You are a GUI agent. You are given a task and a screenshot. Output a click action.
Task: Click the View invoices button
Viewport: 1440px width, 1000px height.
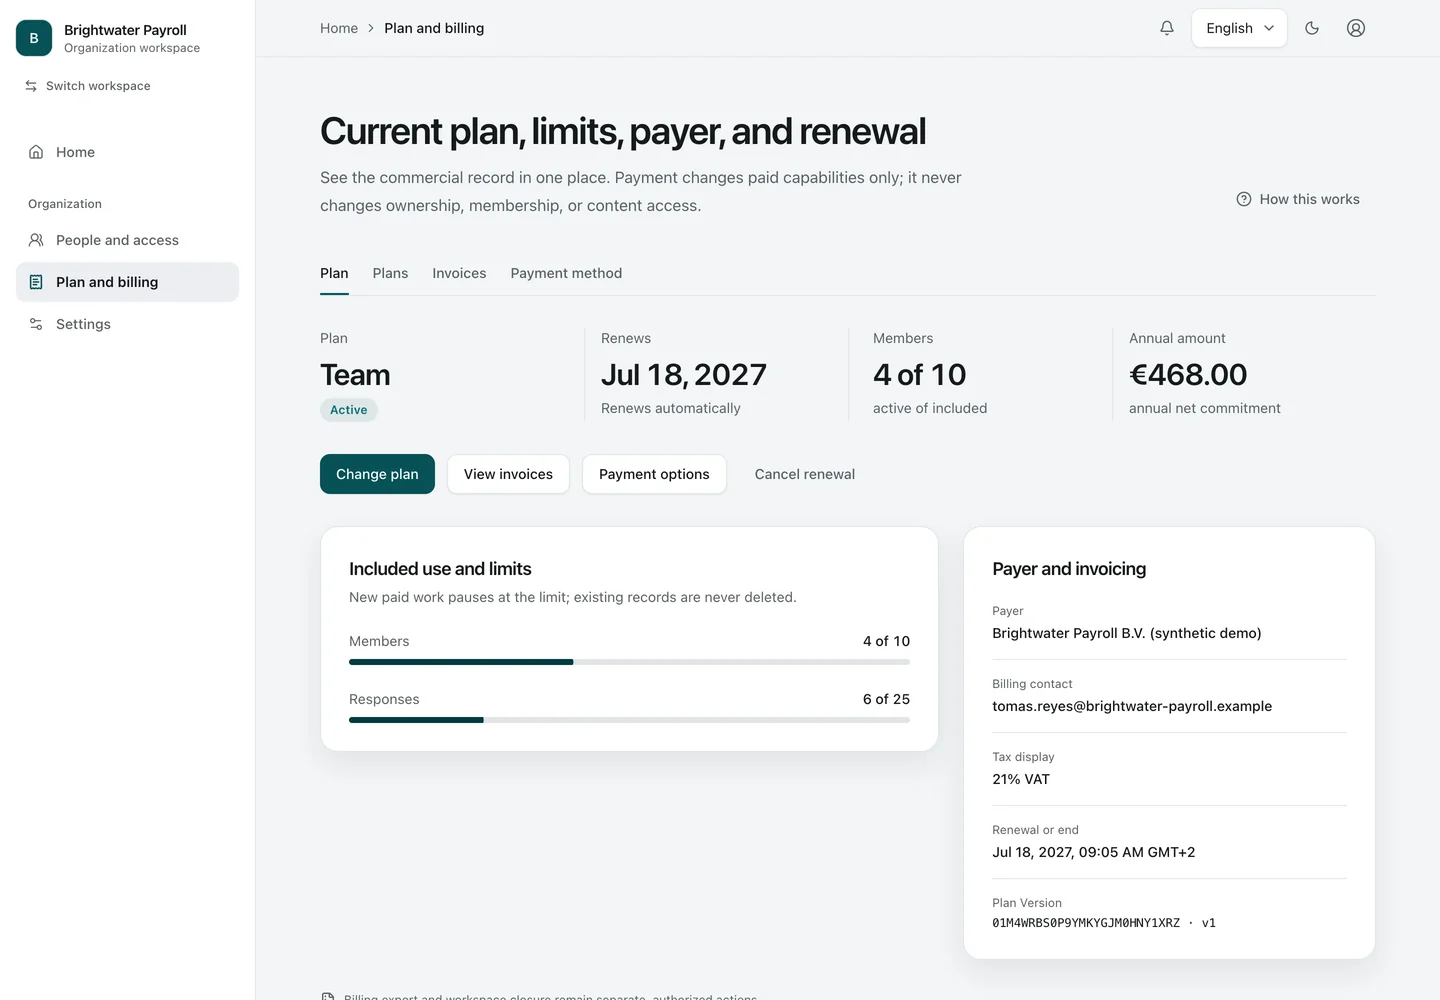tap(508, 474)
